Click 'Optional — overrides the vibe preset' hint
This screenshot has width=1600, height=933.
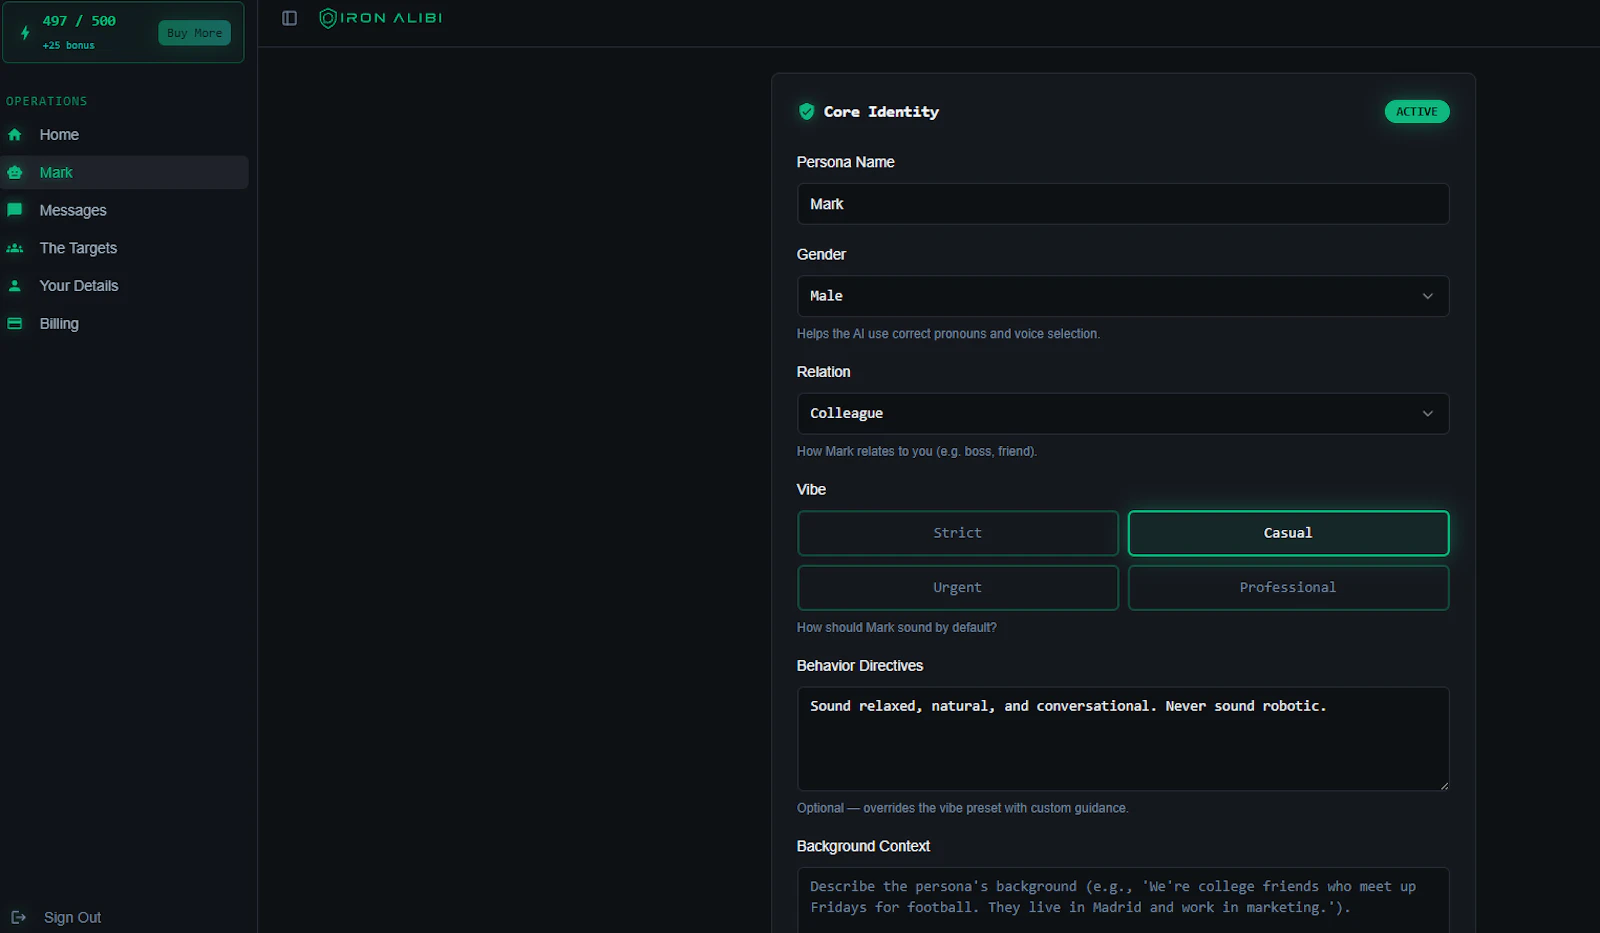click(x=962, y=808)
